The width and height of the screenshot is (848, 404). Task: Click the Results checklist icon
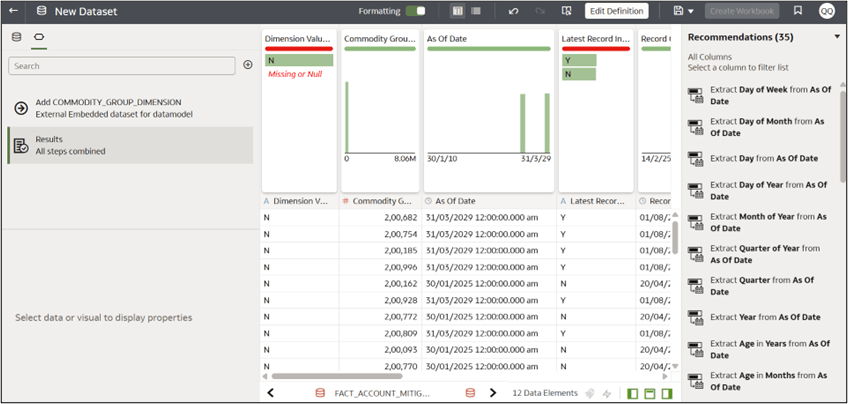coord(21,146)
